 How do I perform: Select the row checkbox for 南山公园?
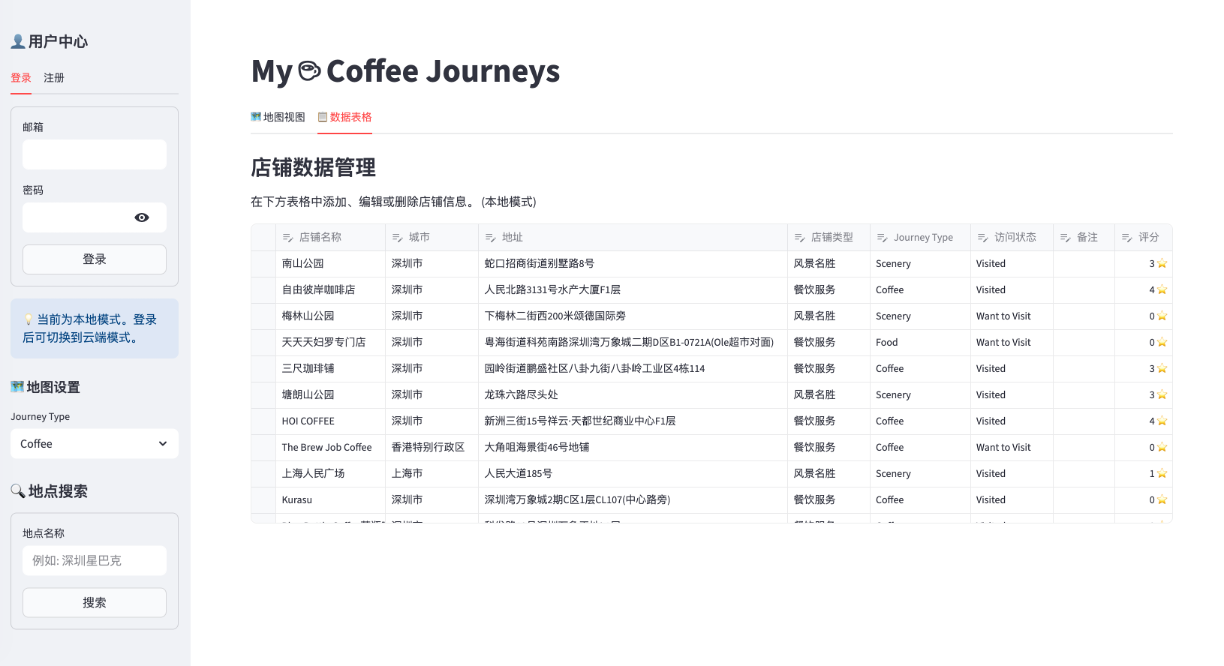tap(263, 264)
